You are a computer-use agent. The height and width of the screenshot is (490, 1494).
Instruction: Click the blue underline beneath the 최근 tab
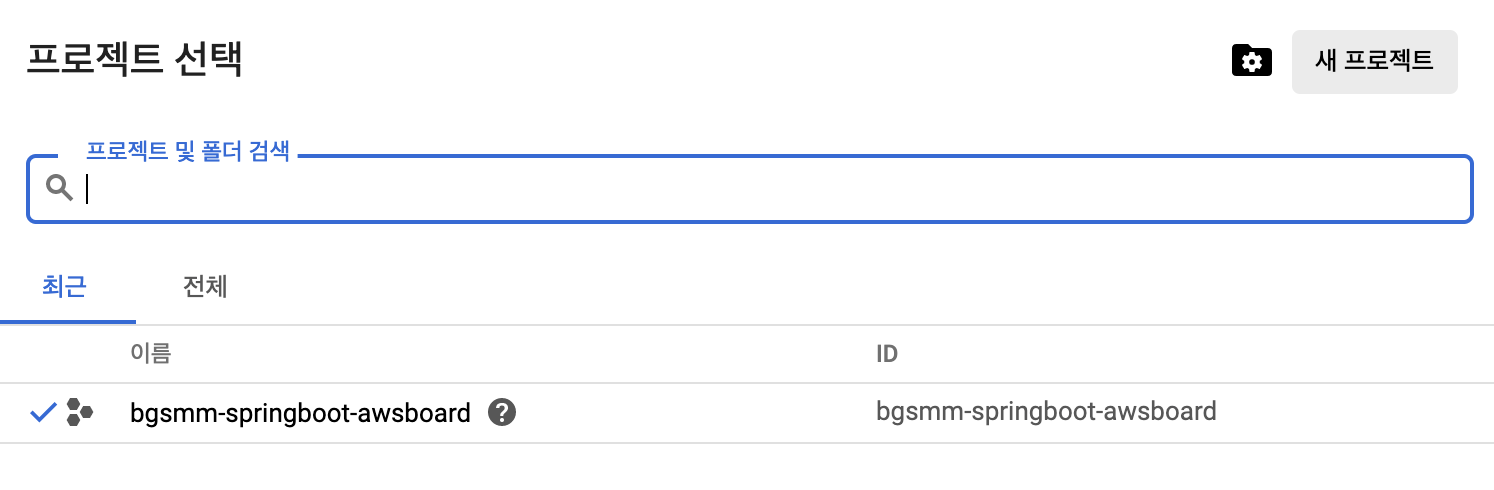coord(68,322)
